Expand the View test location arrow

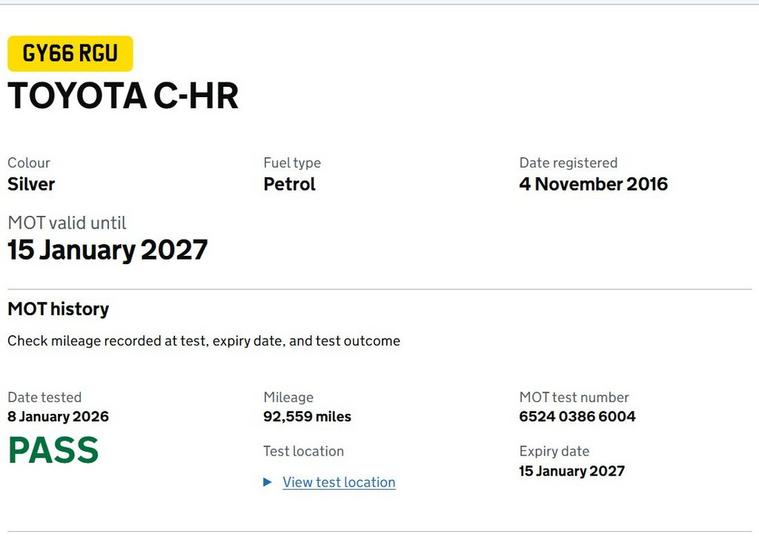click(267, 482)
